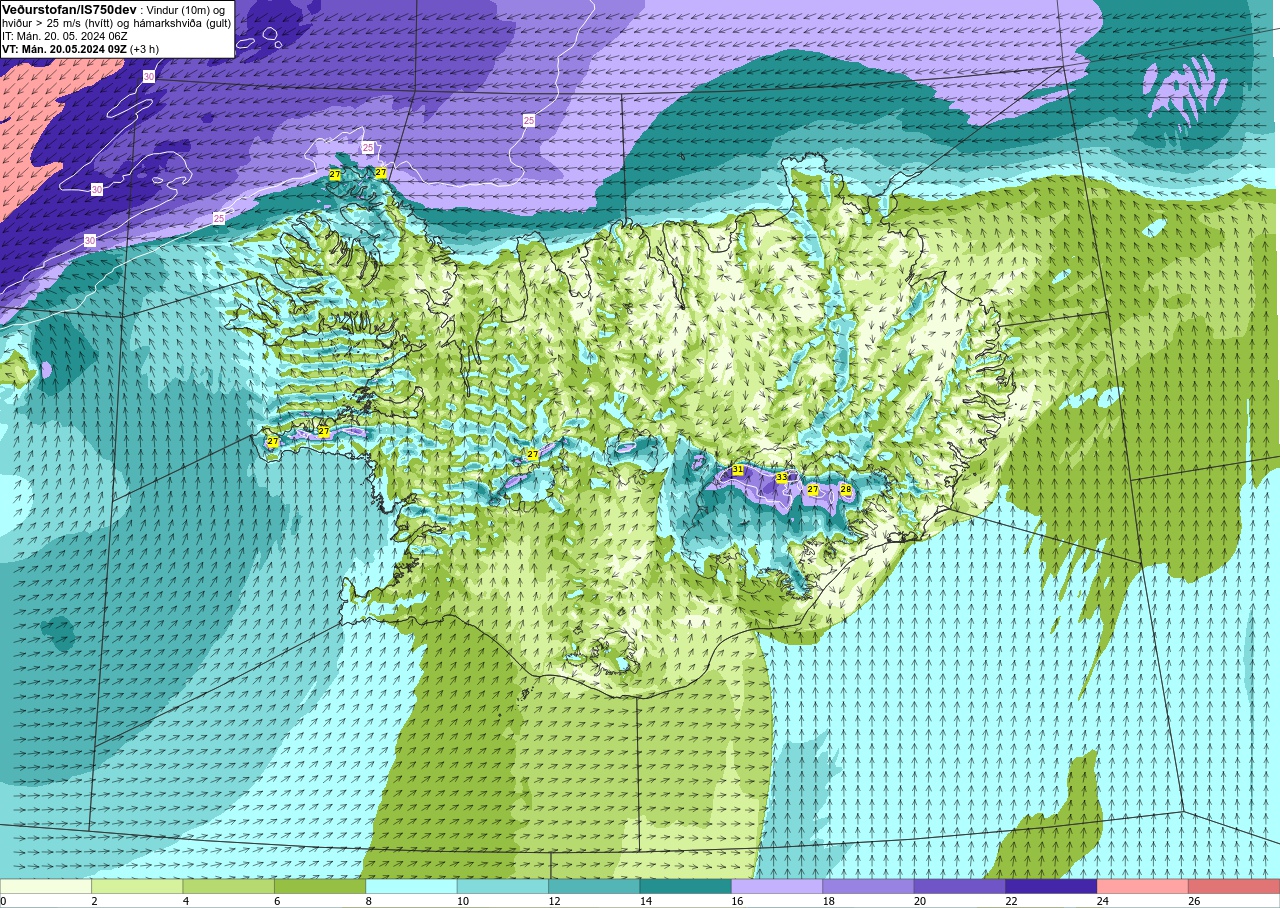Click the legend scale label 0
Screen dimensions: 1280x908
[3, 901]
